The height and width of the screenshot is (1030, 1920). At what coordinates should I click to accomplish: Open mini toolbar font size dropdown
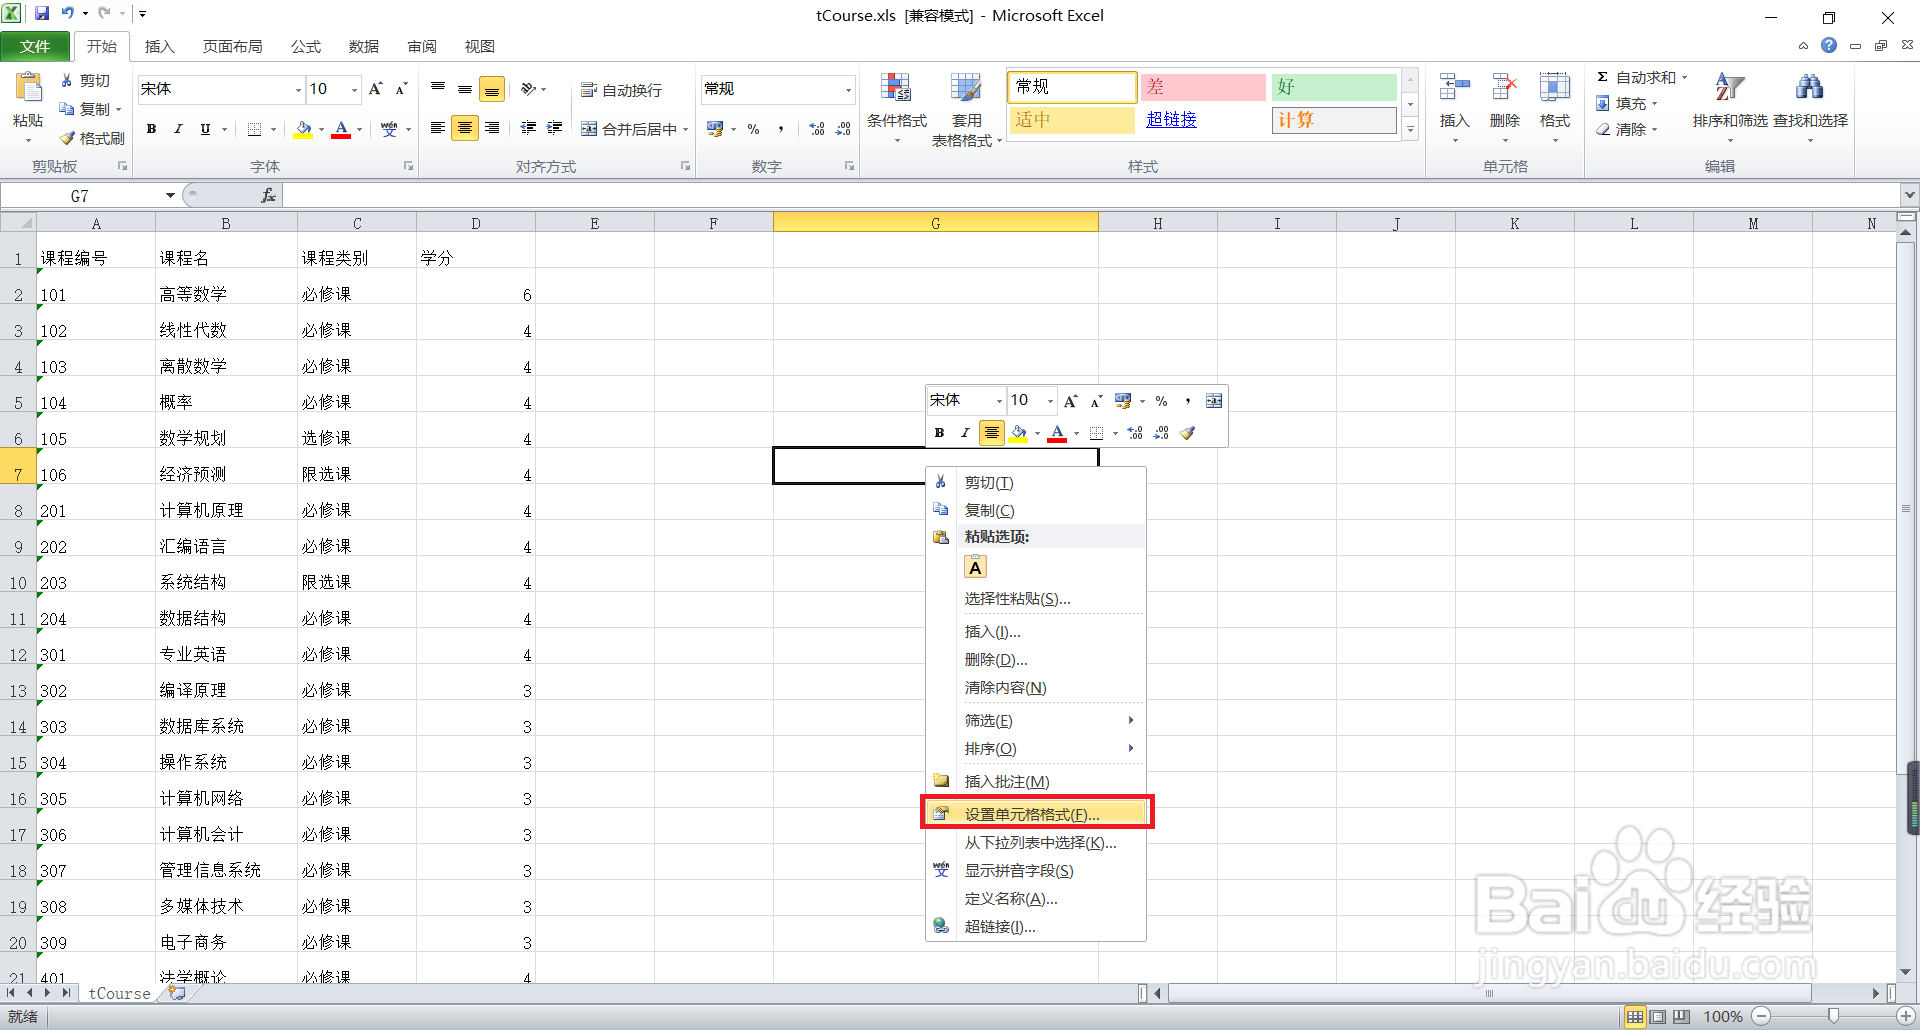(x=1050, y=401)
